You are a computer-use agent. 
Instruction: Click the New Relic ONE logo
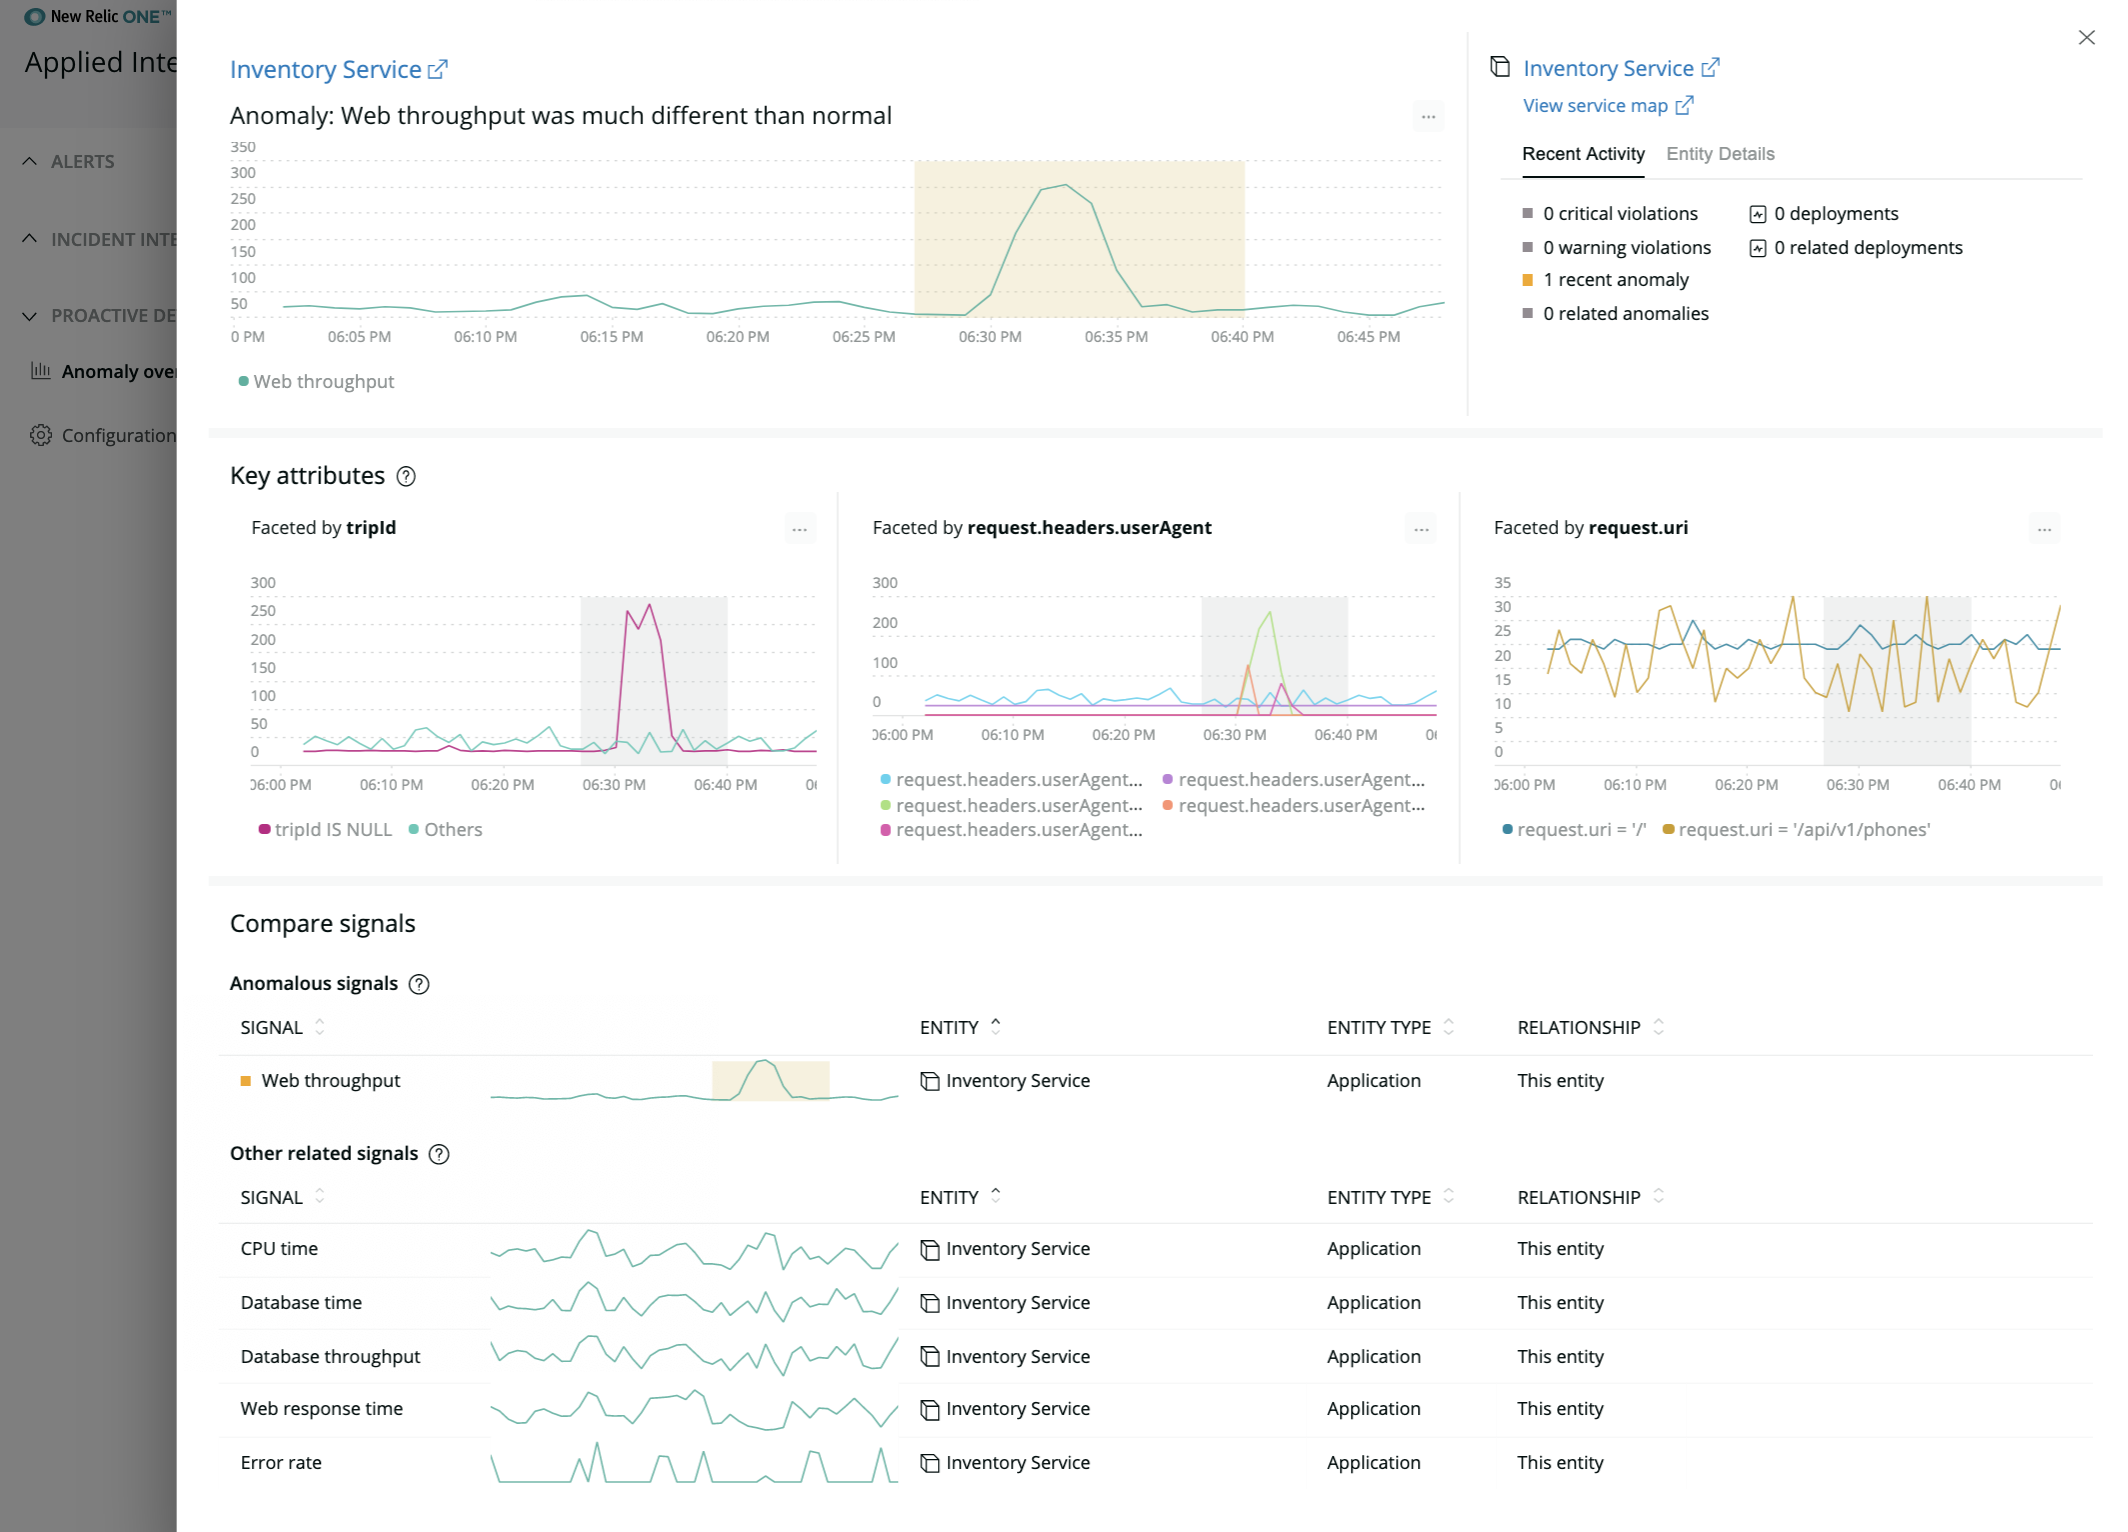[97, 16]
